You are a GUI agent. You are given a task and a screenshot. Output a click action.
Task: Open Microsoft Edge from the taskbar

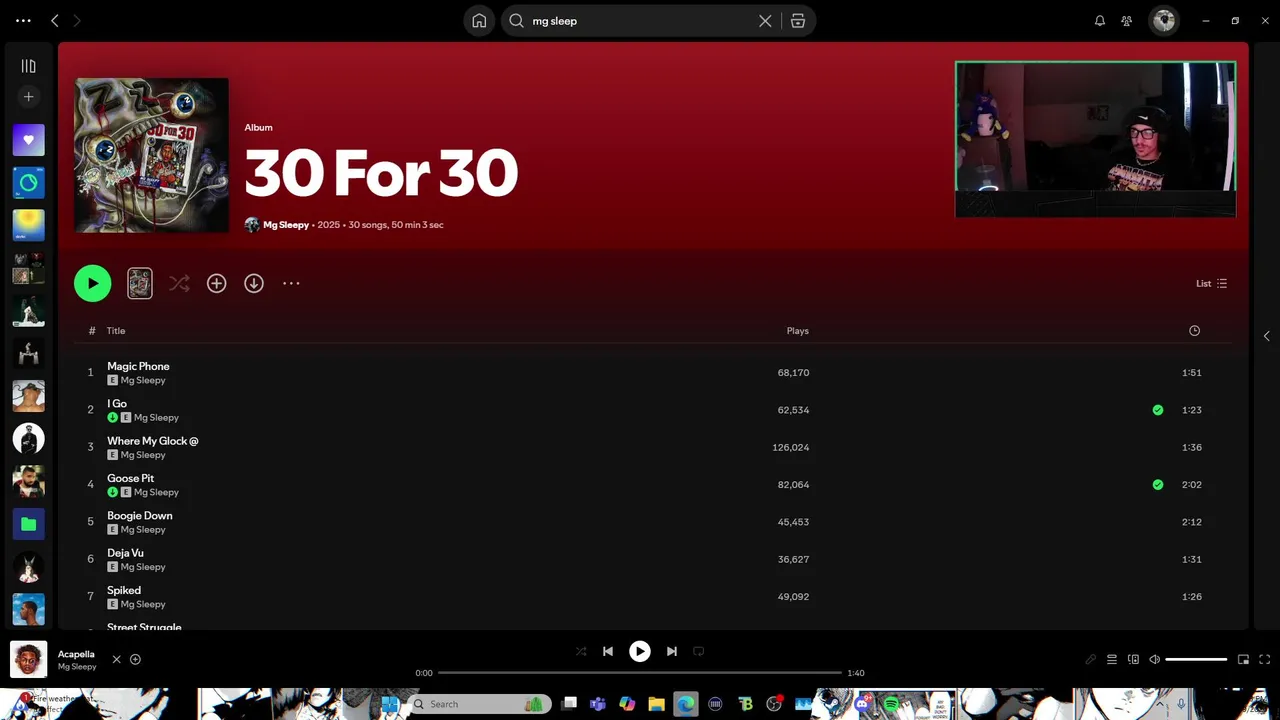[685, 704]
